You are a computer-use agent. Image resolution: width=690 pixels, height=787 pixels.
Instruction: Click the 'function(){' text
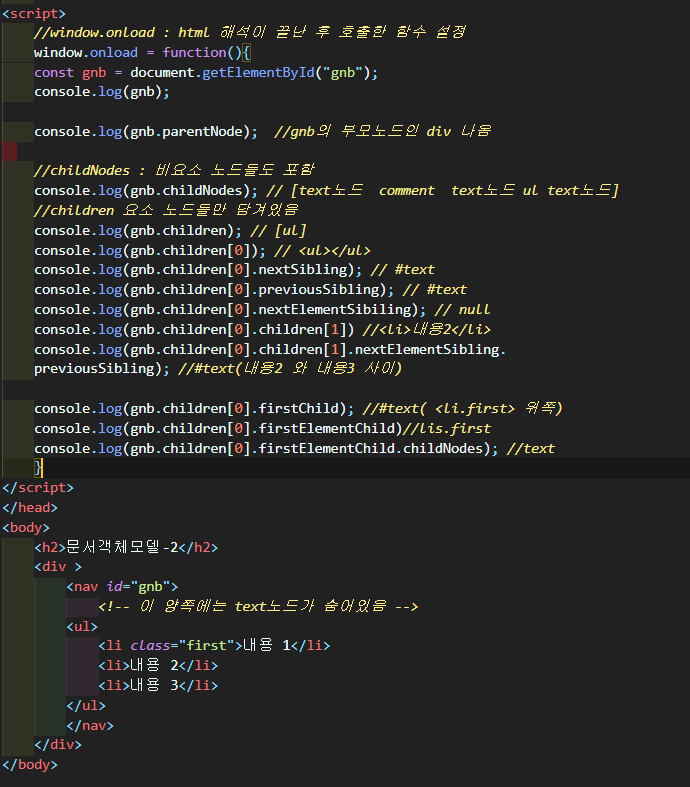pos(206,53)
